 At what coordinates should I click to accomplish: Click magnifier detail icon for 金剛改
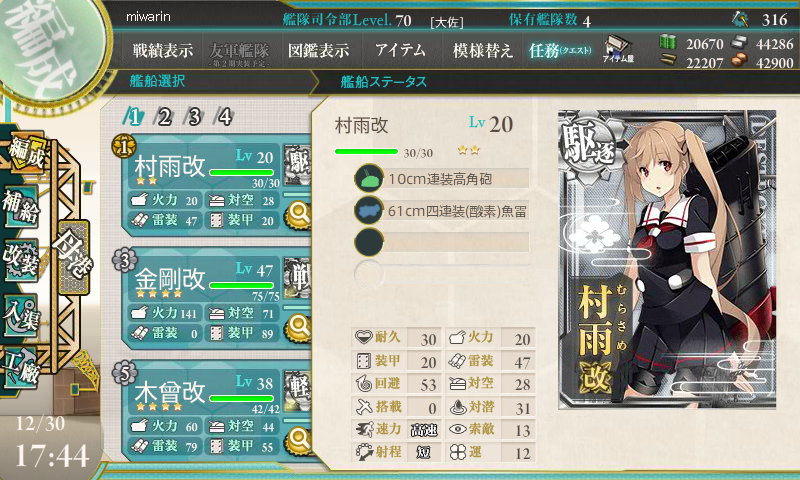[x=298, y=326]
